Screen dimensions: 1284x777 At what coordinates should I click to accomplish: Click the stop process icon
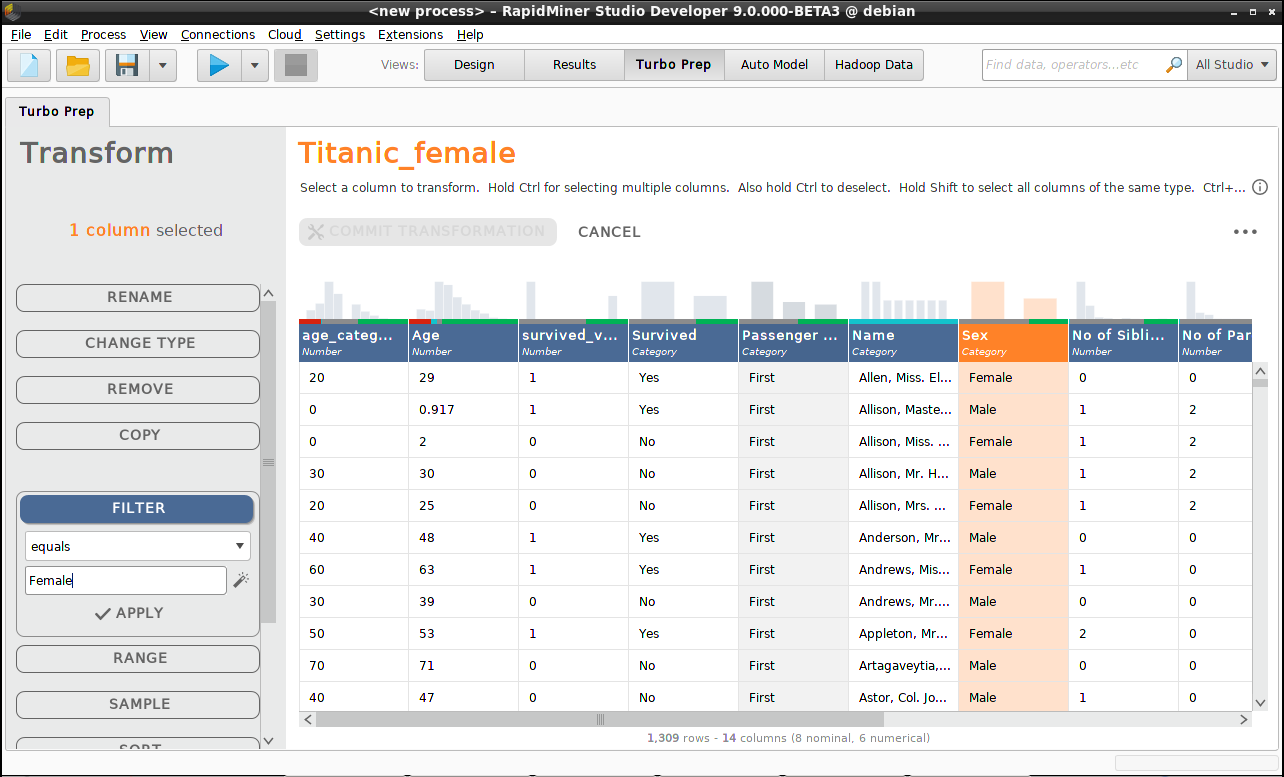tap(296, 65)
